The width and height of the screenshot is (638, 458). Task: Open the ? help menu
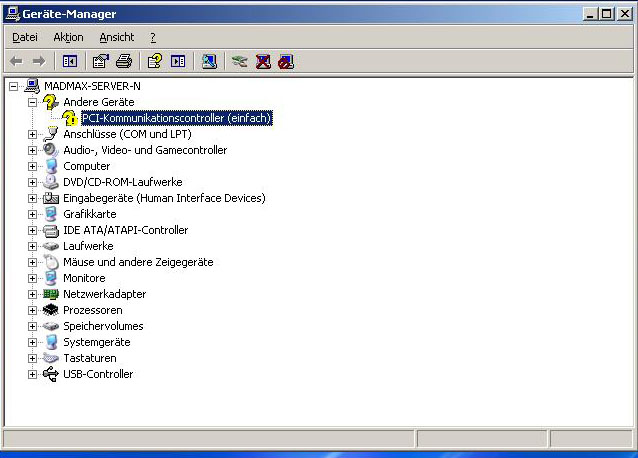153,37
